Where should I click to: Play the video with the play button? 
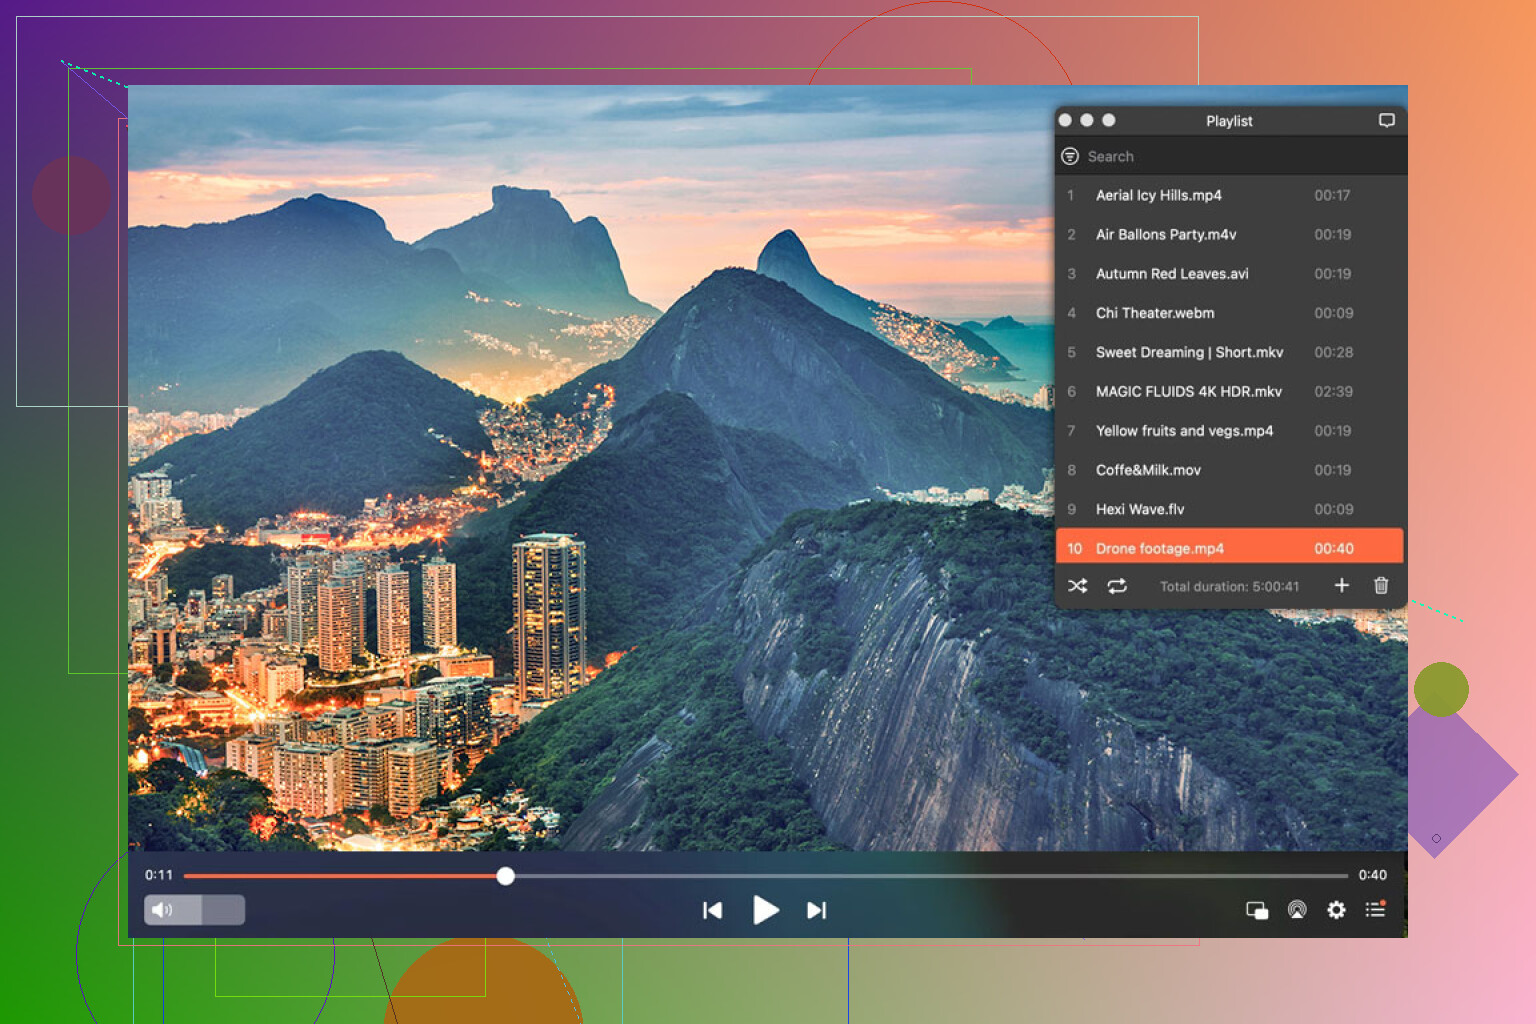(x=765, y=910)
